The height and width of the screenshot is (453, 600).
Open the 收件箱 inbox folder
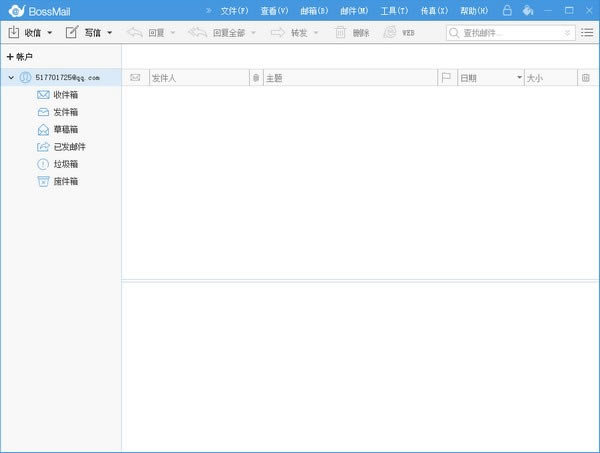click(x=65, y=95)
